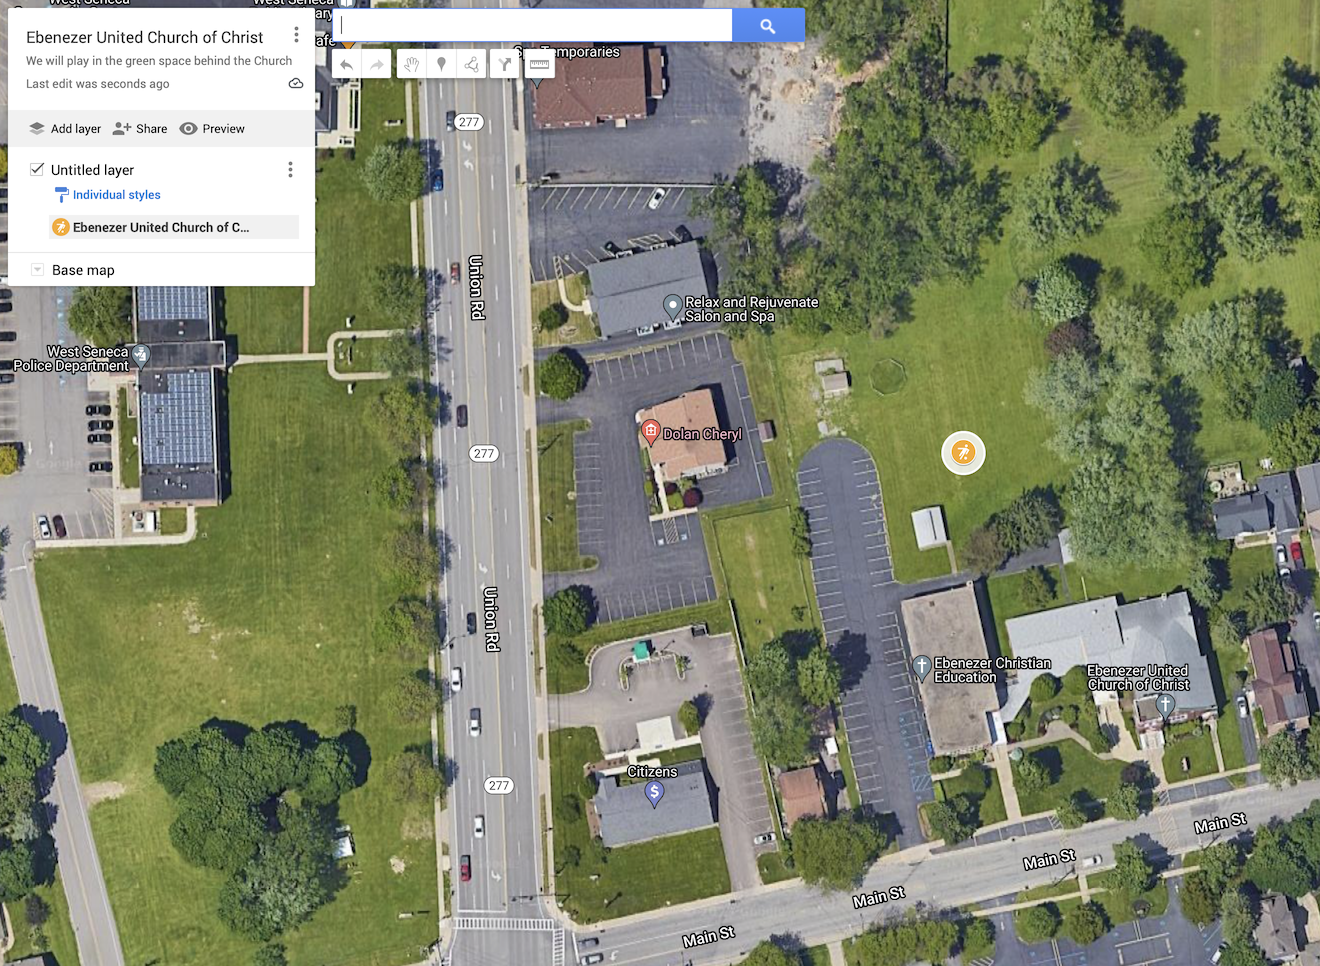
Task: Expand the Base map arrow
Action: [x=37, y=270]
